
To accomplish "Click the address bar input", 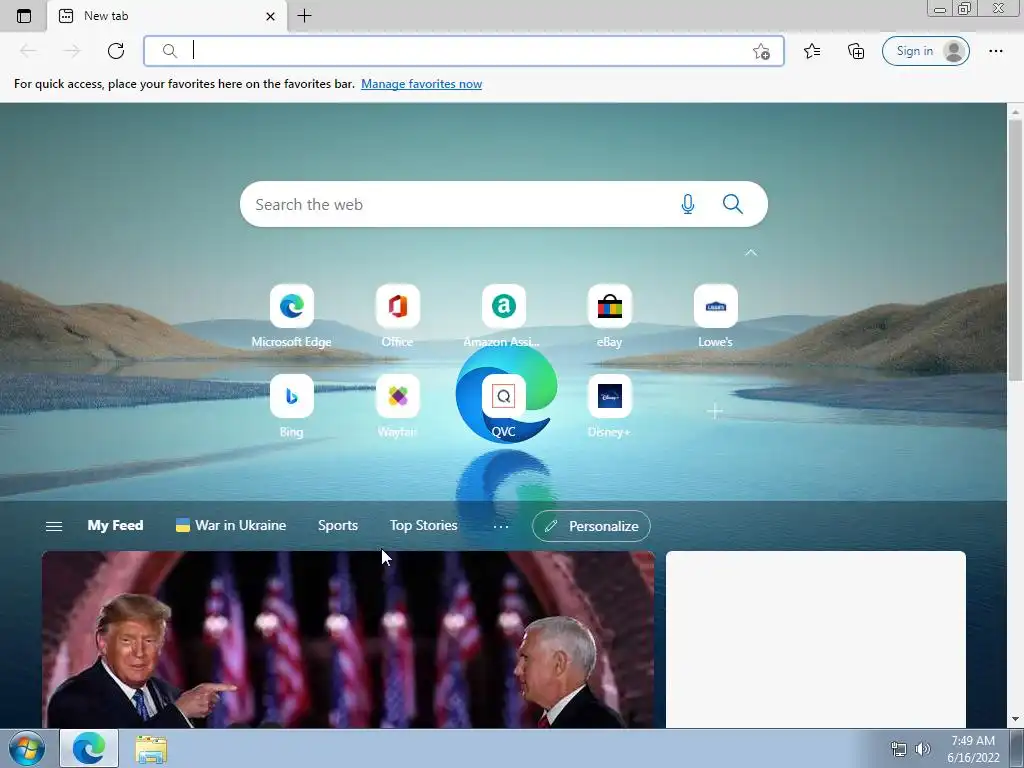I will [464, 51].
